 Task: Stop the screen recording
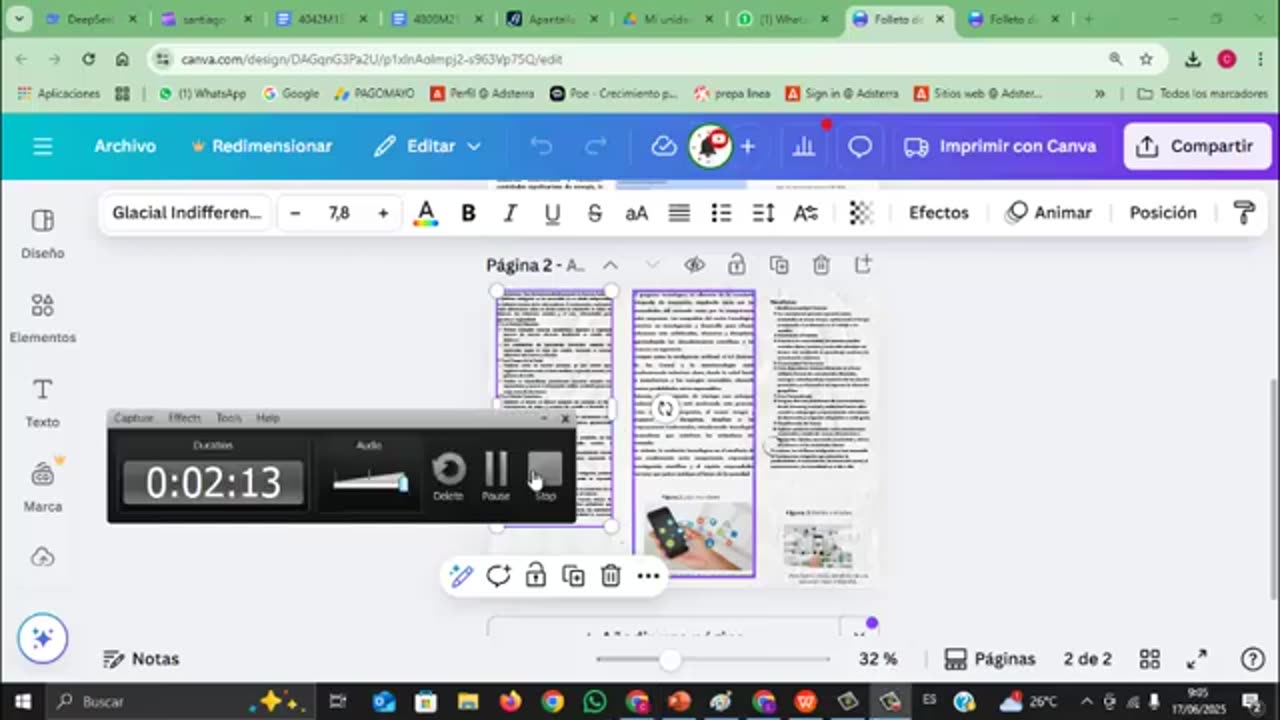tap(545, 475)
